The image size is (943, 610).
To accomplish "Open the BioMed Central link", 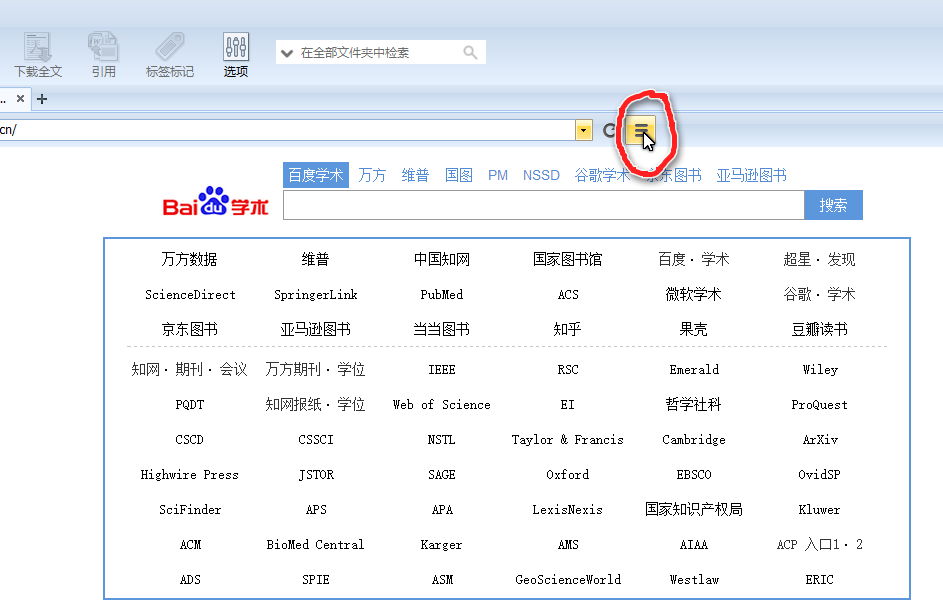I will 315,544.
